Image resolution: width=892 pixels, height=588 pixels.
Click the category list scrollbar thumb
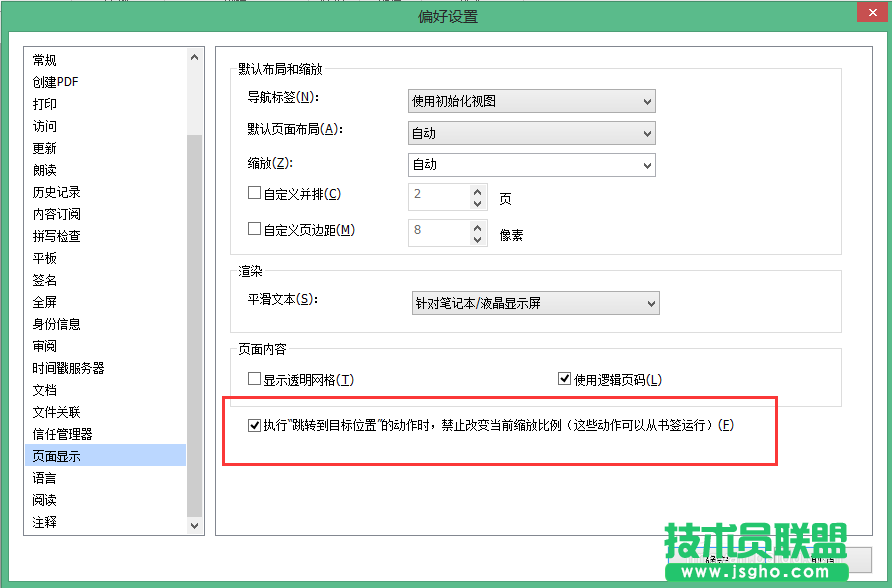[x=195, y=325]
